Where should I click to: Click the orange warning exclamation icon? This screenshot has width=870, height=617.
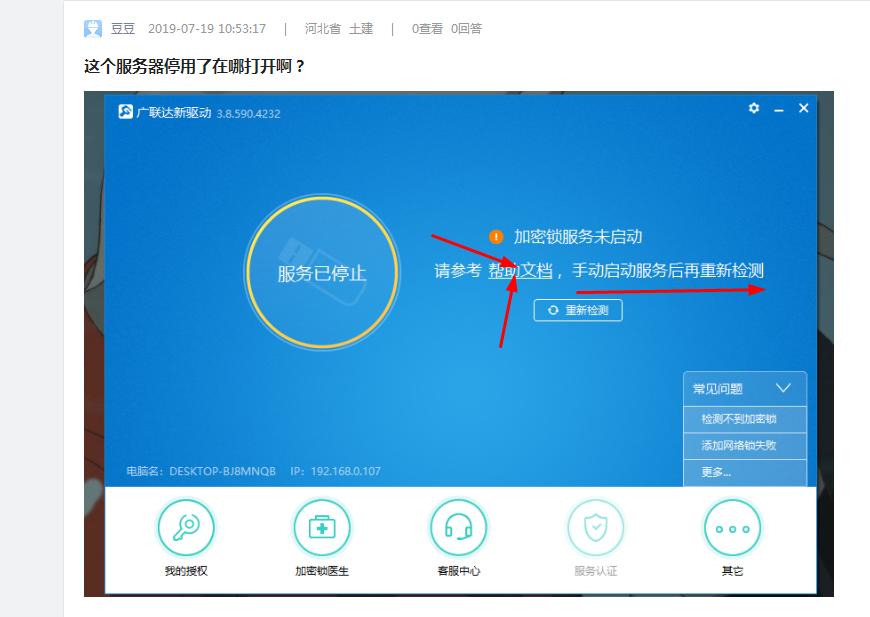(x=496, y=237)
